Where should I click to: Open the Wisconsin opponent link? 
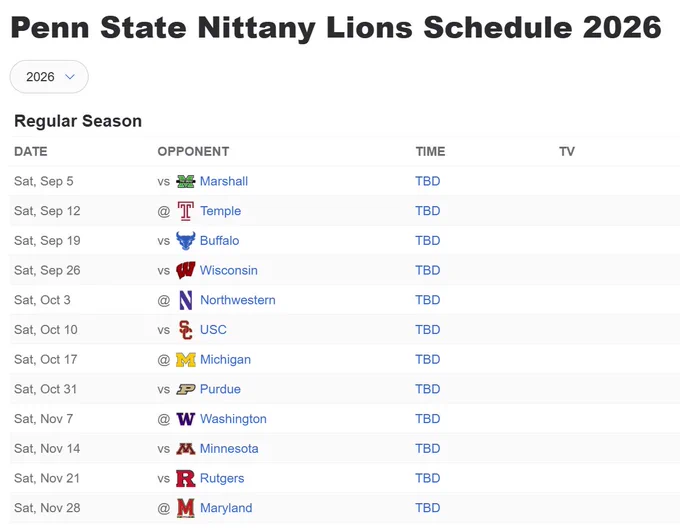(x=229, y=270)
